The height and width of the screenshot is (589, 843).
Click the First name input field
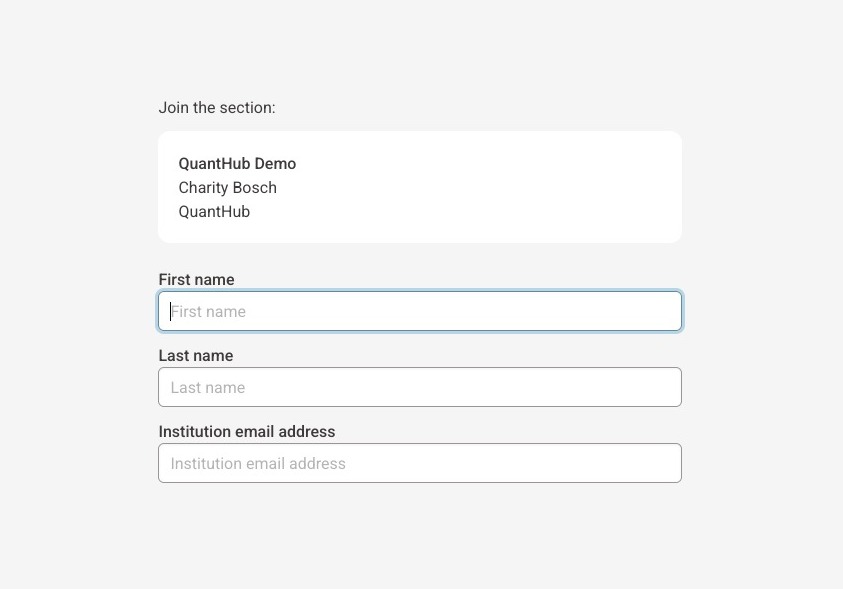(x=420, y=311)
